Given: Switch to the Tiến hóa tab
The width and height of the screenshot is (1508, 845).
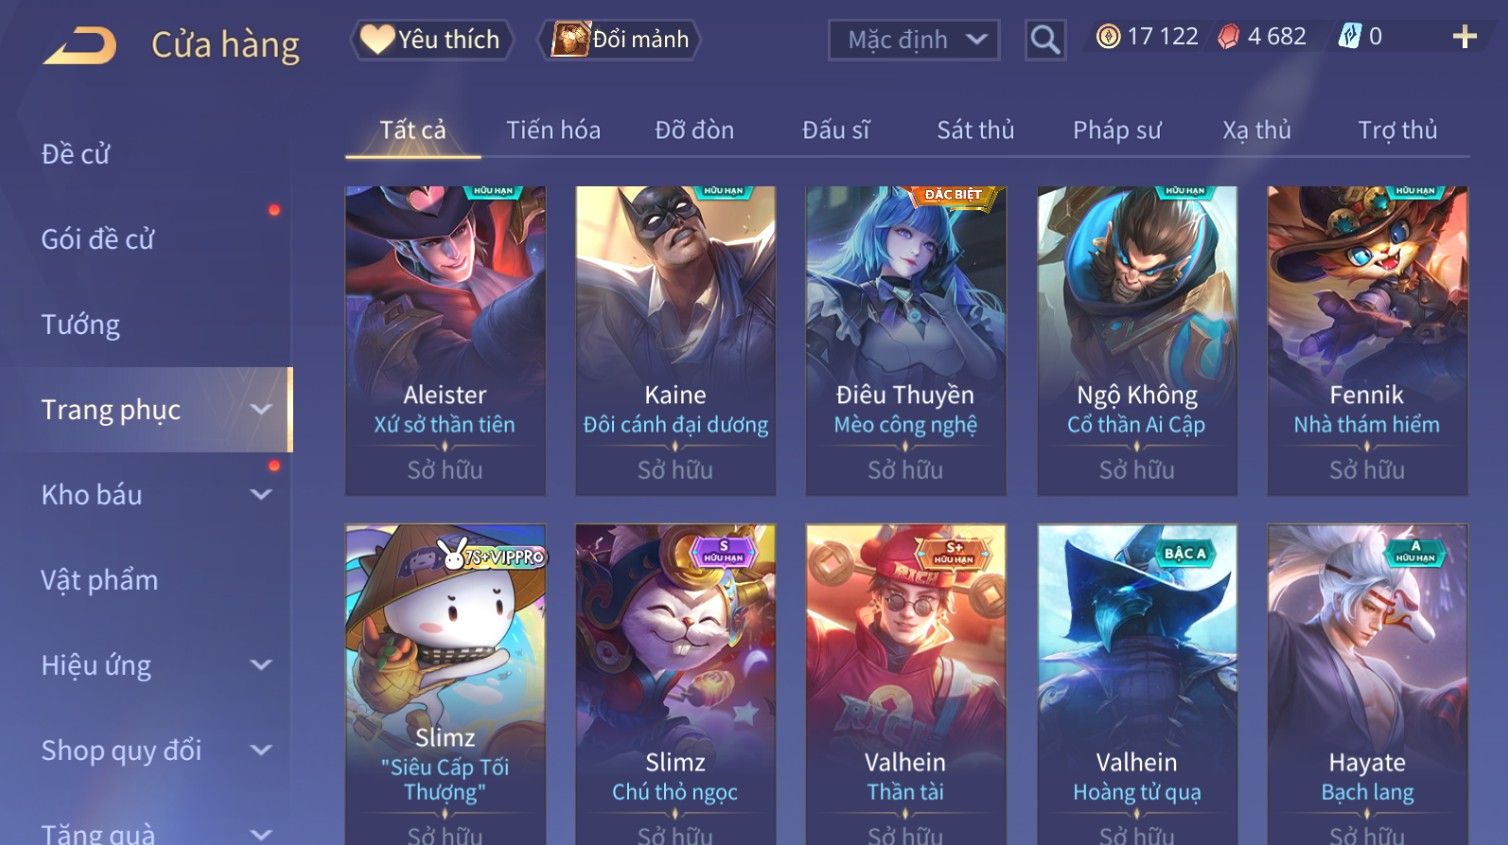Looking at the screenshot, I should pos(553,130).
